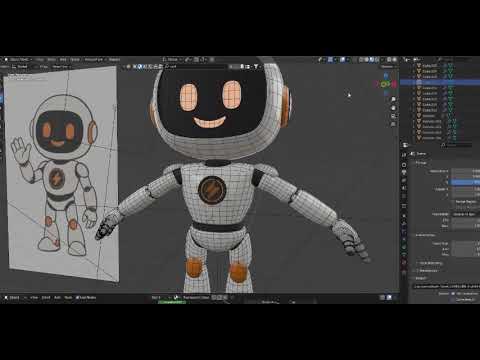Click the frame Step value field
The image size is (480, 360).
click(466, 254)
